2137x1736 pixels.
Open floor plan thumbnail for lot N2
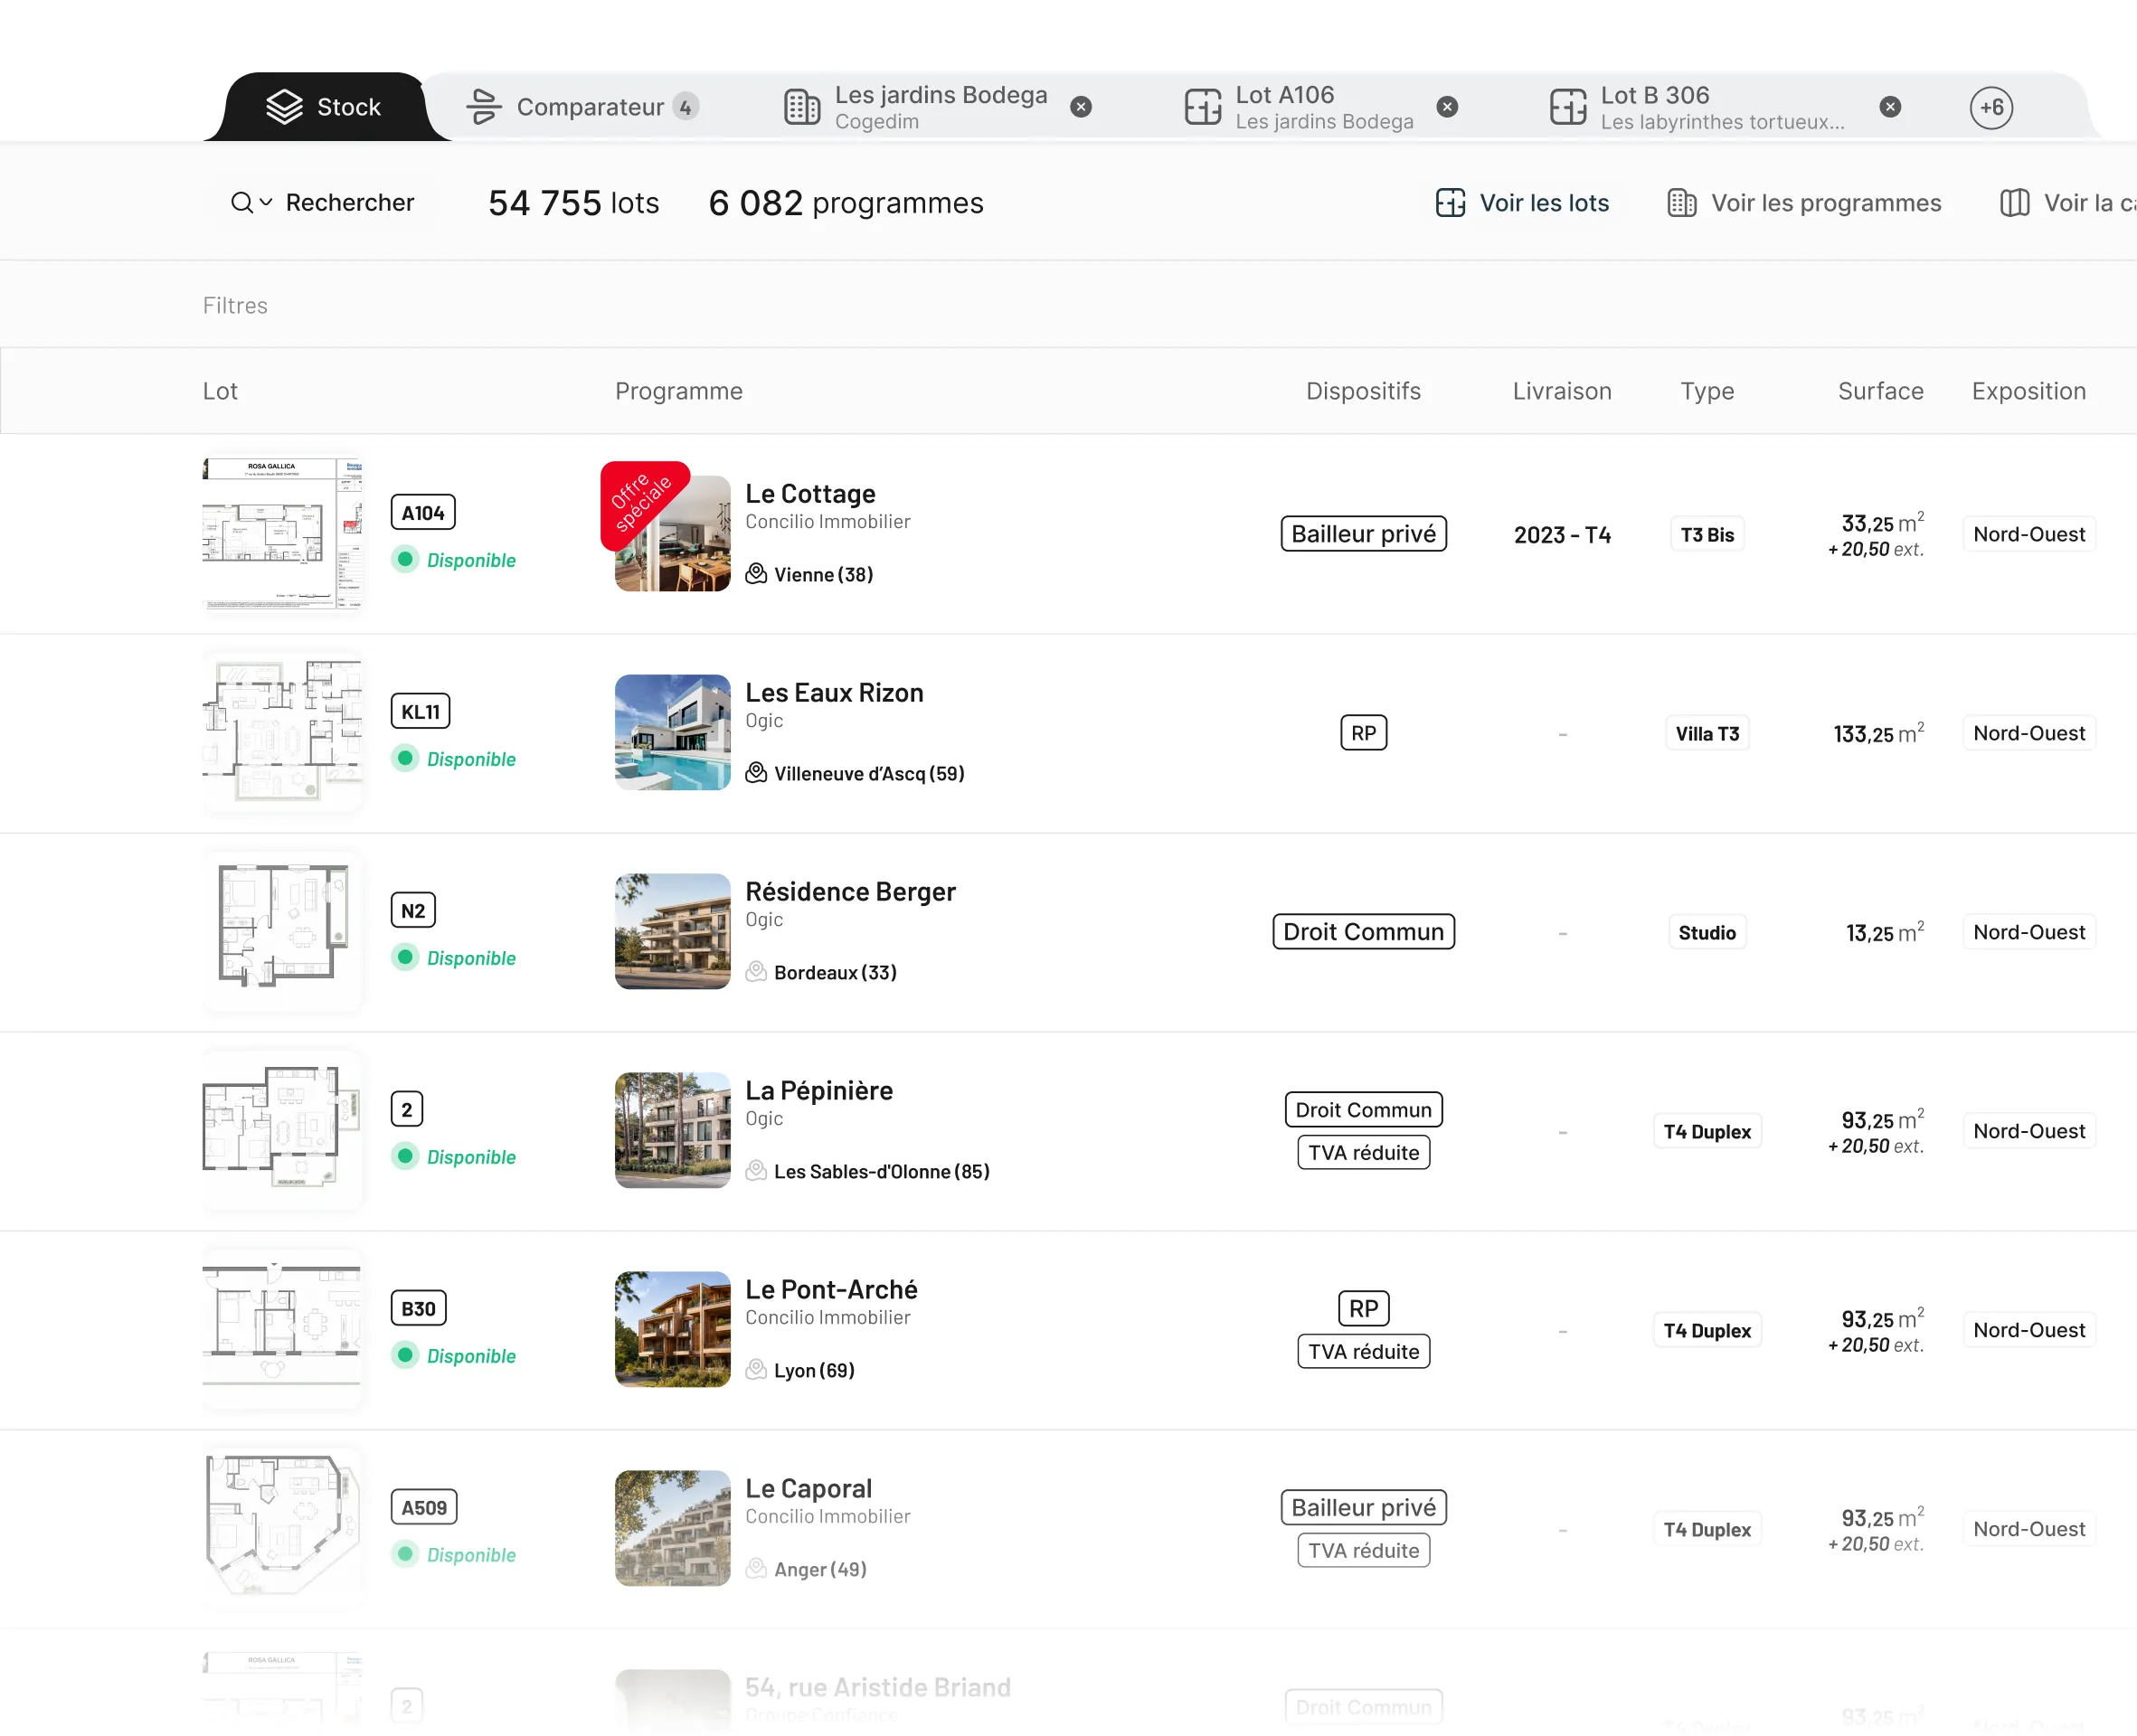282,932
